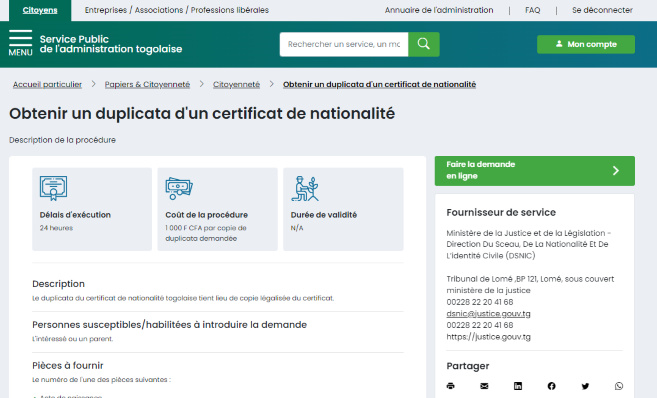Click the person icon above Durée de validité
The width and height of the screenshot is (657, 398).
point(305,189)
